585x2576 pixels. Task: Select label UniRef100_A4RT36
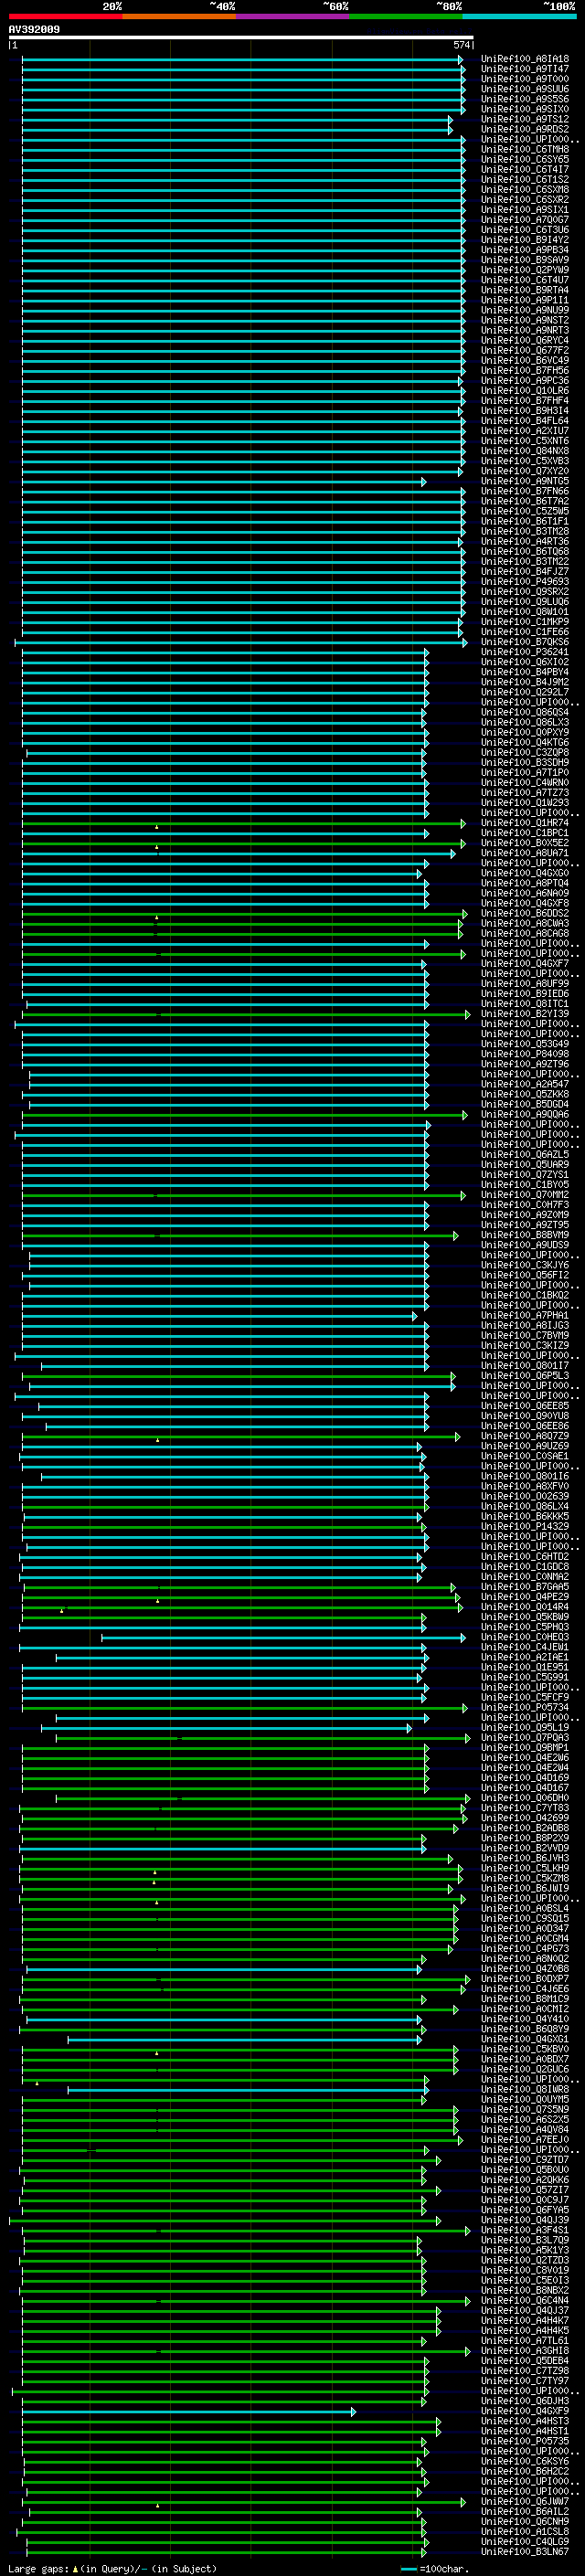[525, 541]
